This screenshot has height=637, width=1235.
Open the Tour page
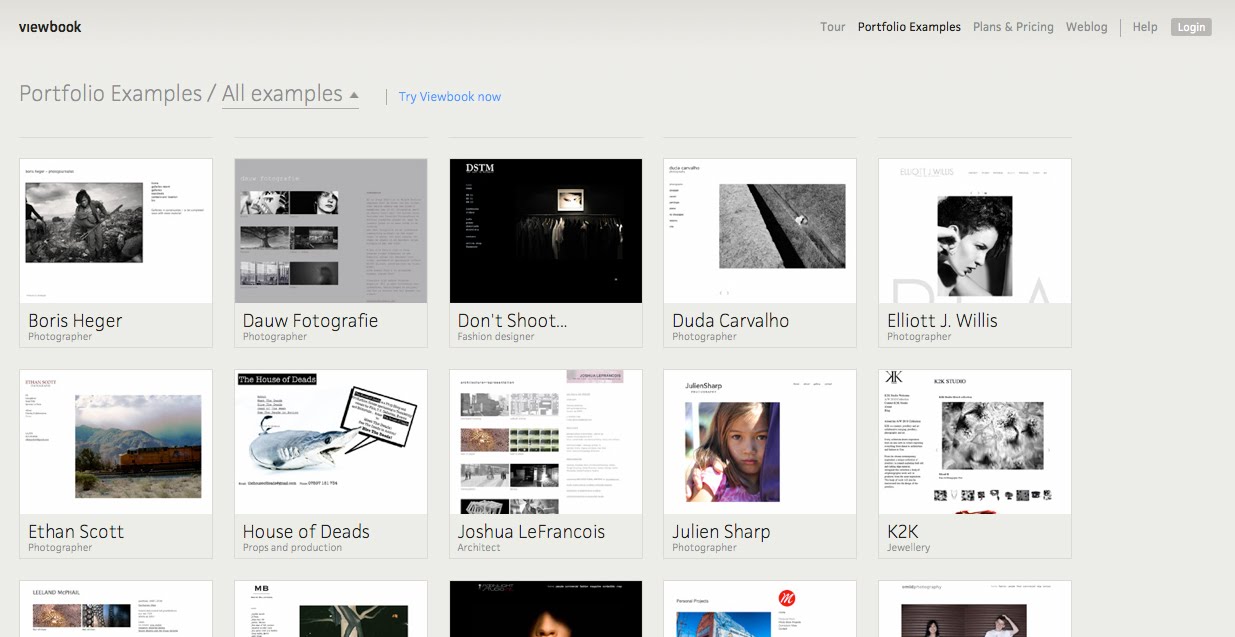[832, 27]
